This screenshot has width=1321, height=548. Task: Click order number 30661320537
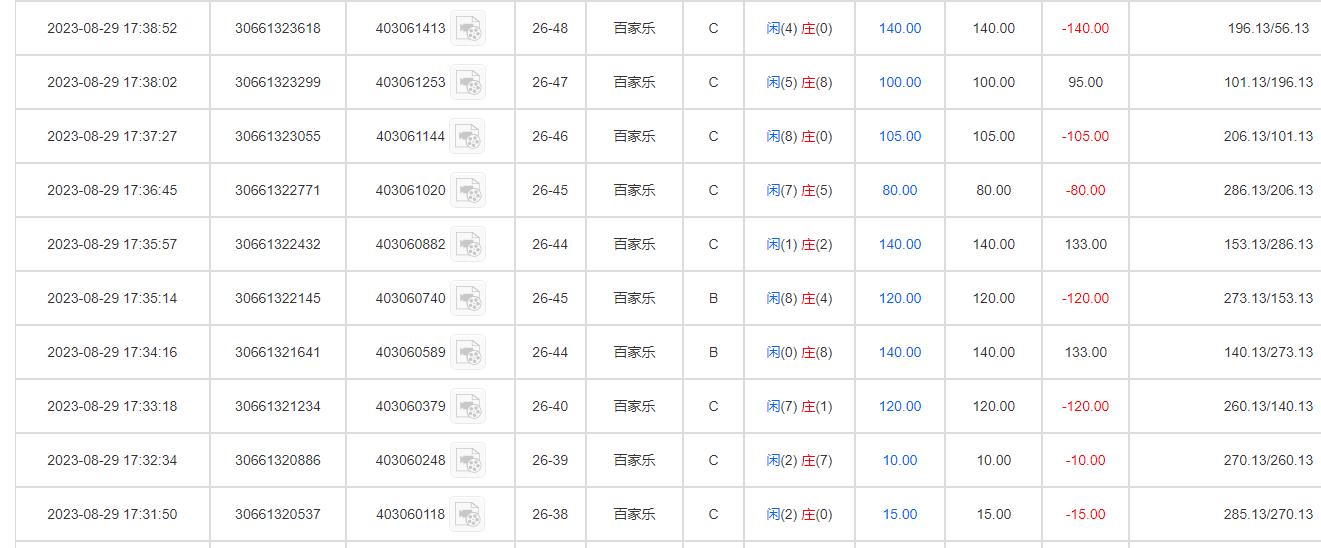(278, 515)
